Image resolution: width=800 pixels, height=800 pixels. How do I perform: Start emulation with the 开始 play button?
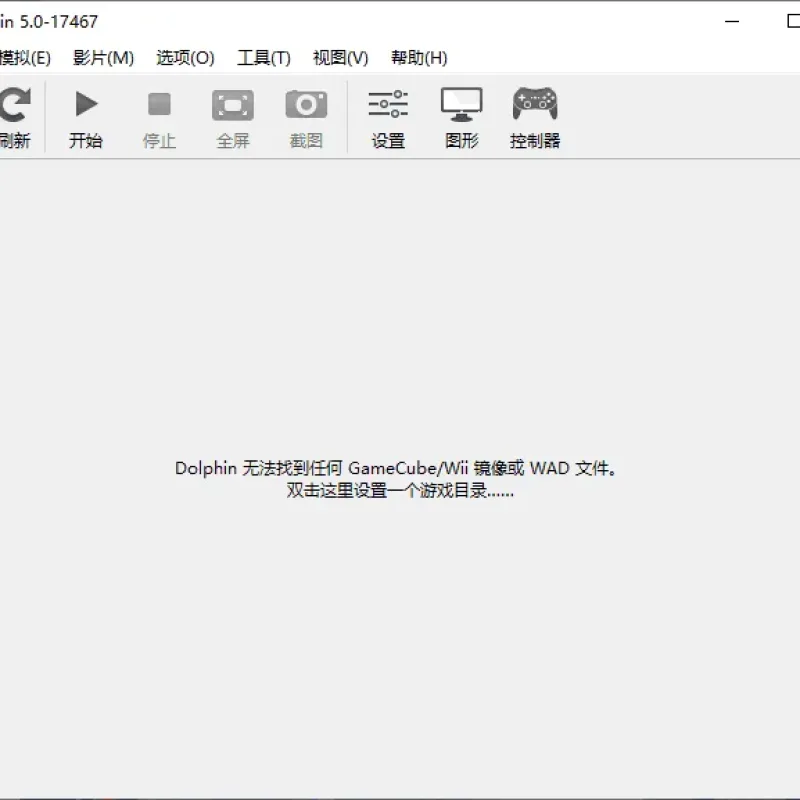(x=86, y=104)
